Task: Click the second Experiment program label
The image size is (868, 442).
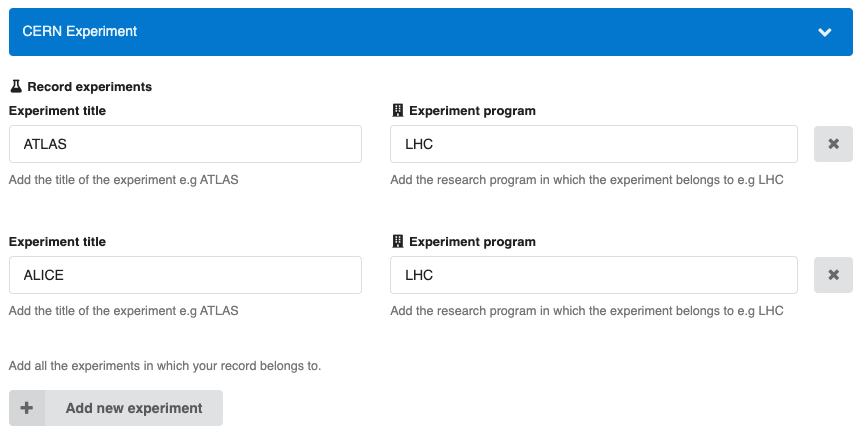Action: tap(472, 242)
